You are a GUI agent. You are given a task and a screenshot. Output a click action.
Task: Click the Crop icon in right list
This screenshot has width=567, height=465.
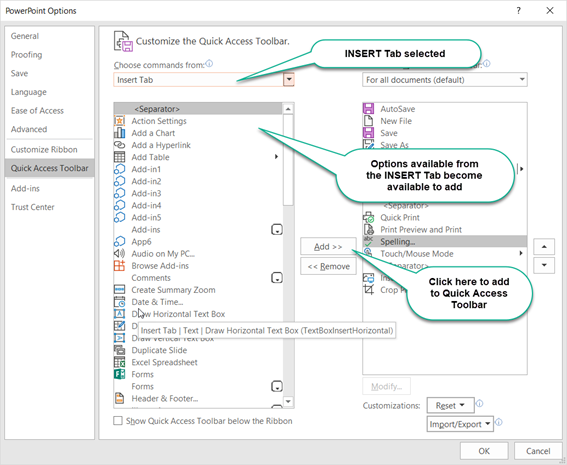pyautogui.click(x=368, y=290)
